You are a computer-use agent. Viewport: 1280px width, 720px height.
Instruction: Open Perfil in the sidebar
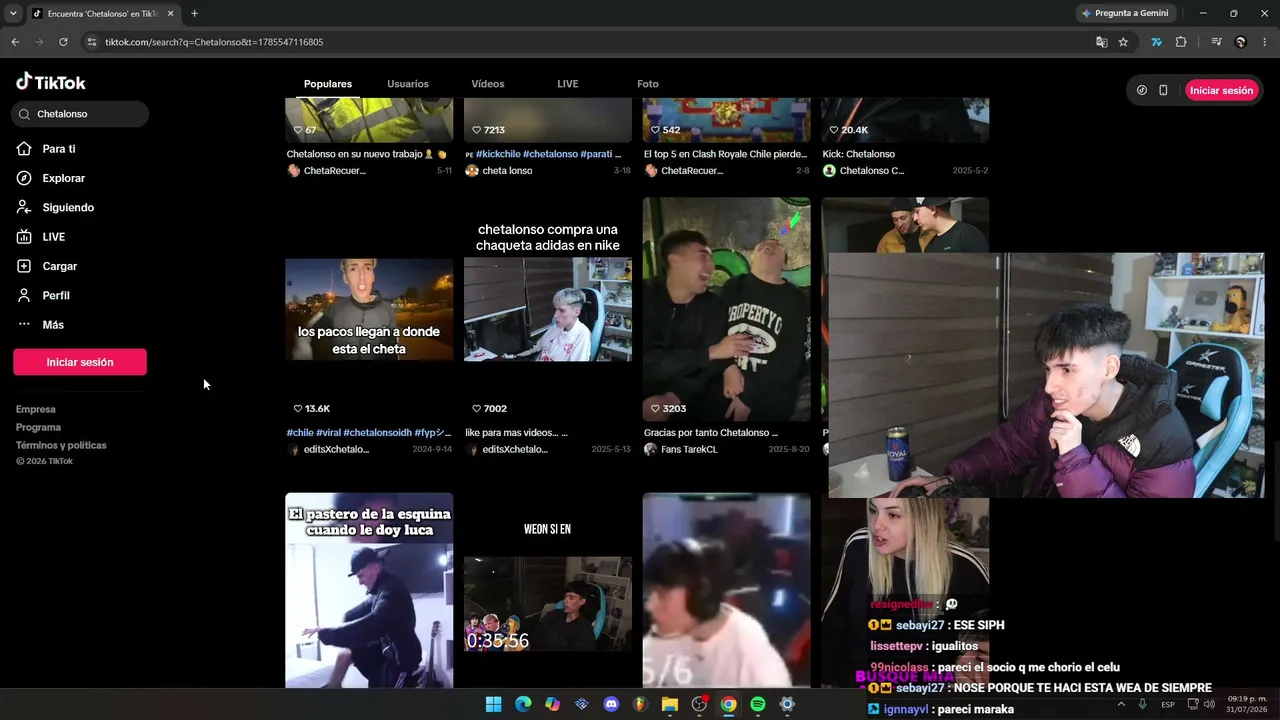click(x=43, y=296)
